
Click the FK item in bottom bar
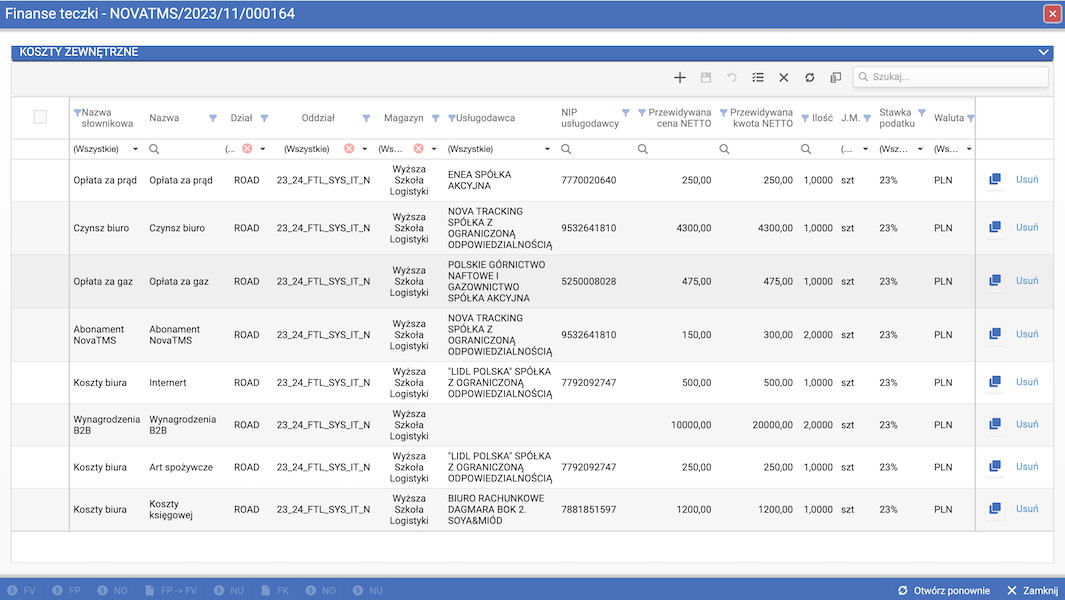tap(275, 591)
